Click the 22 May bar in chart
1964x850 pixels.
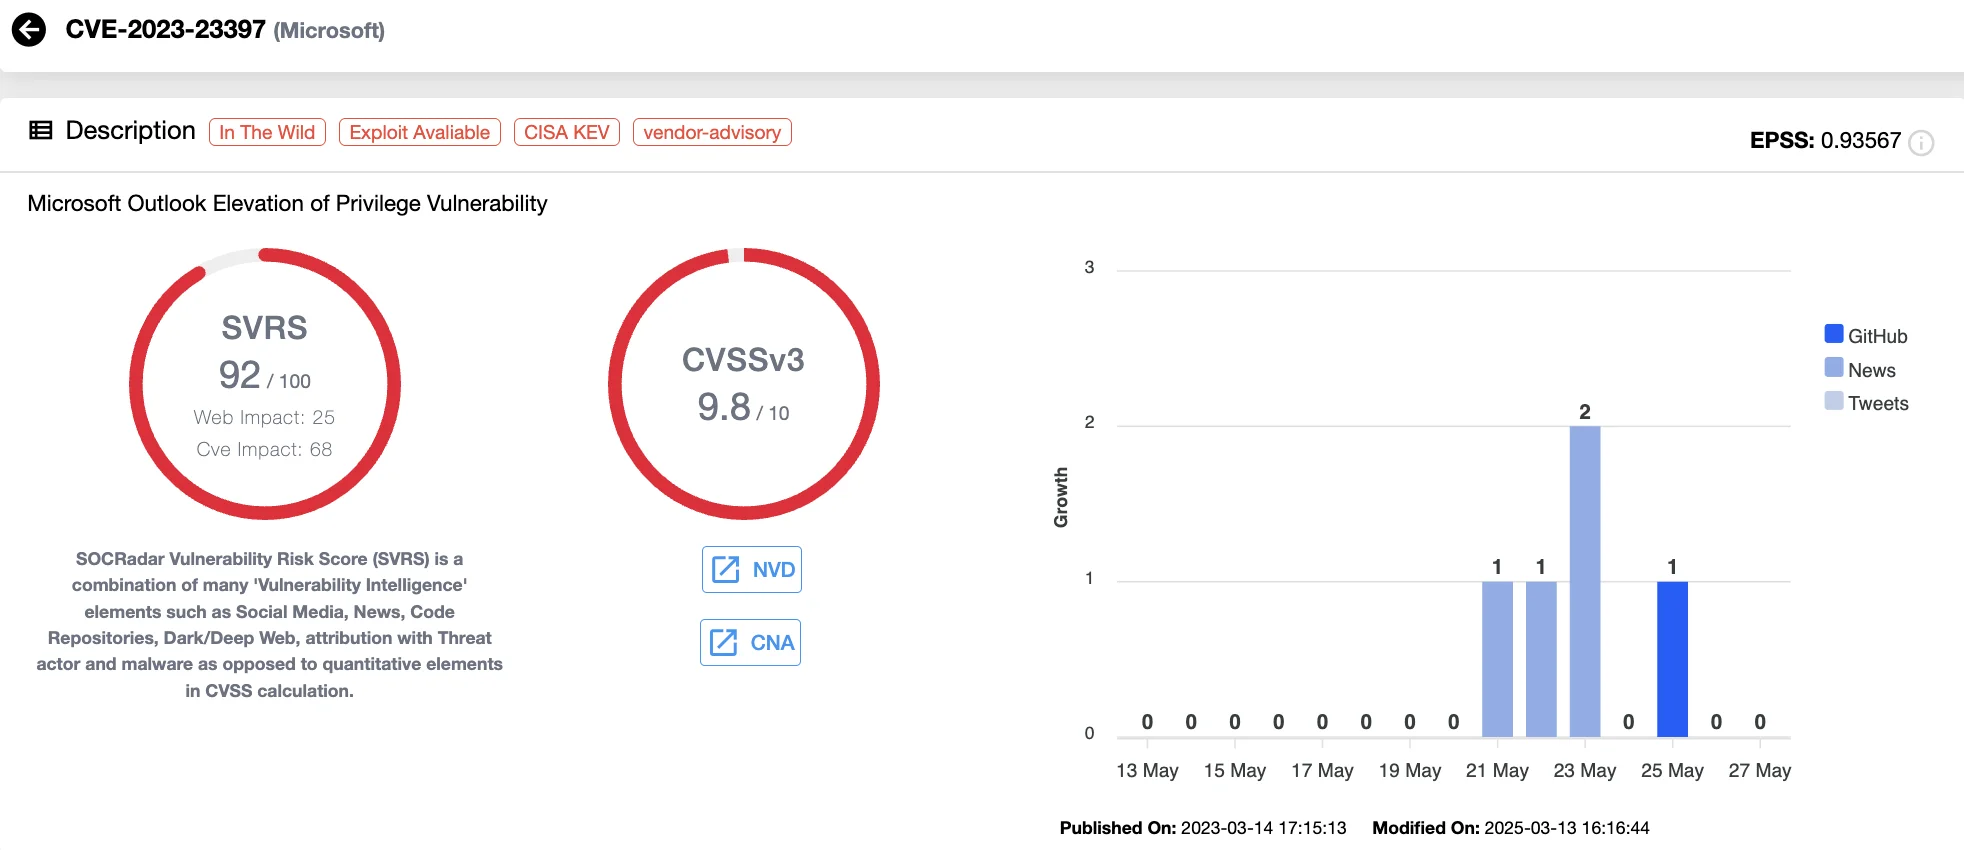tap(1541, 660)
